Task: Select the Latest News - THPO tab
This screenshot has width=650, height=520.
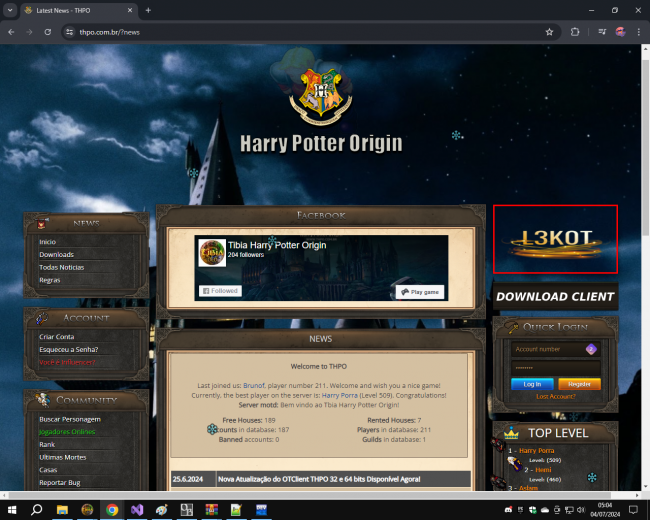Action: coord(79,10)
